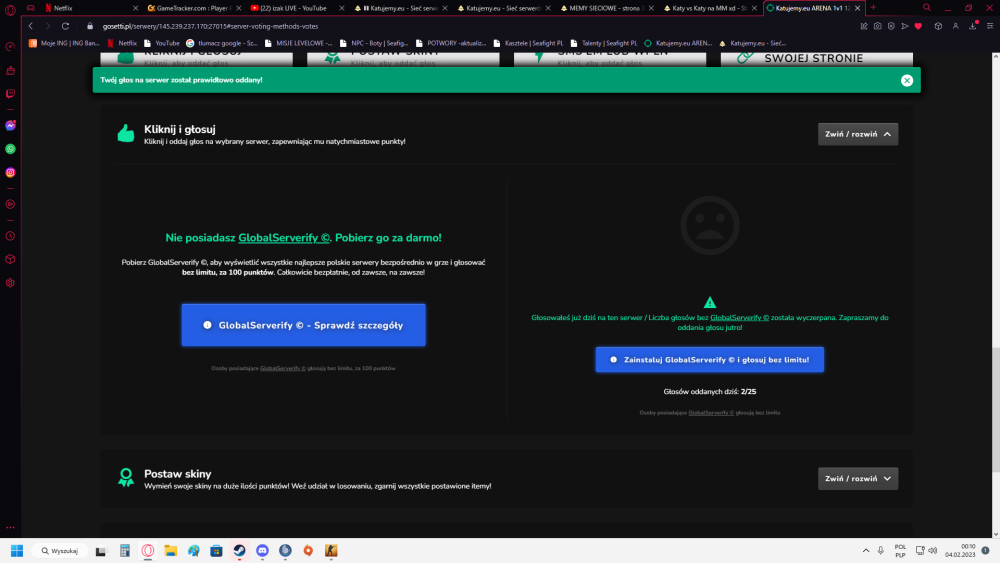Show hidden system tray icons chevron
The width and height of the screenshot is (1000, 563).
865,551
